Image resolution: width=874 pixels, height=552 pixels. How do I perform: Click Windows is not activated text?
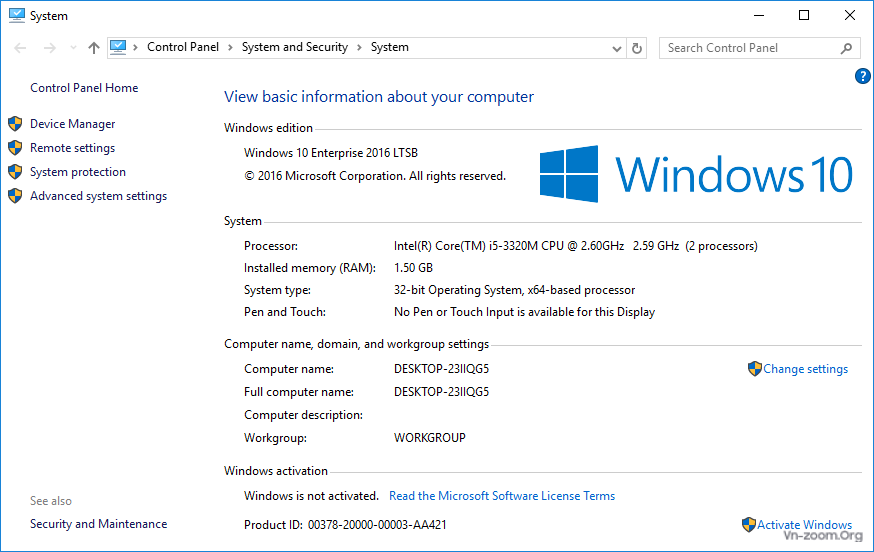click(x=311, y=496)
